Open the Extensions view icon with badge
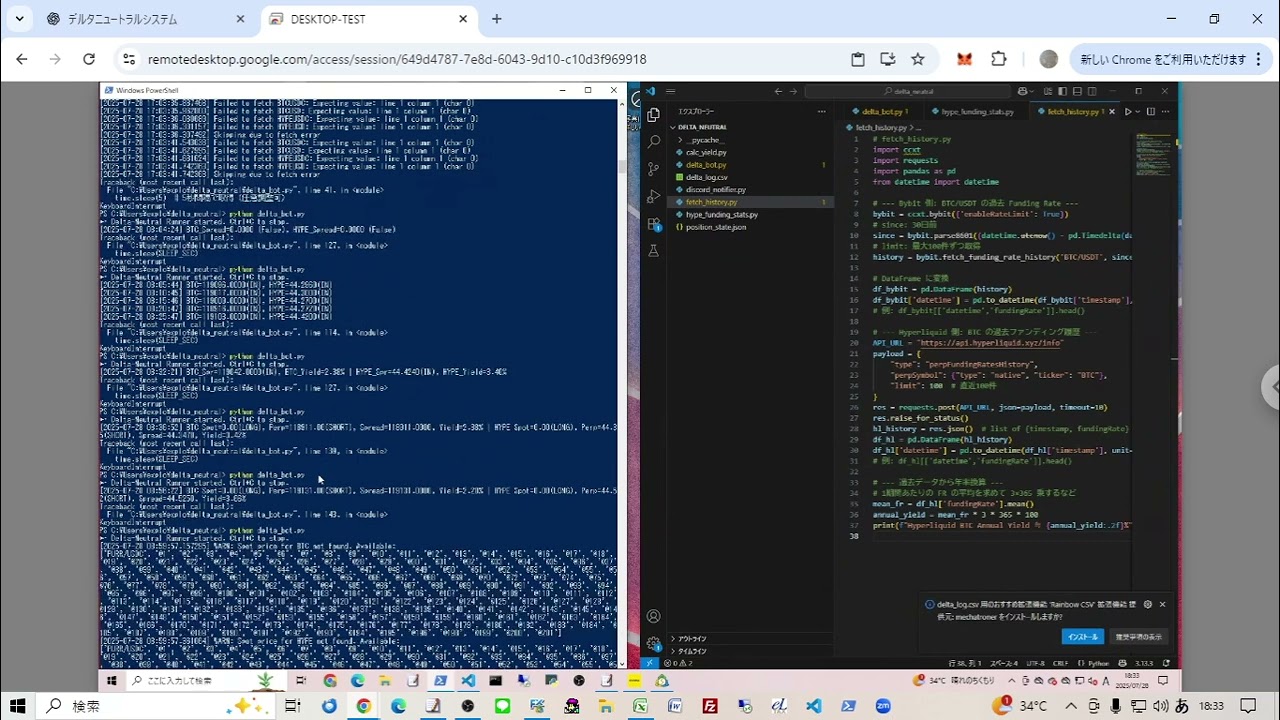Viewport: 1280px width, 720px height. [x=653, y=224]
